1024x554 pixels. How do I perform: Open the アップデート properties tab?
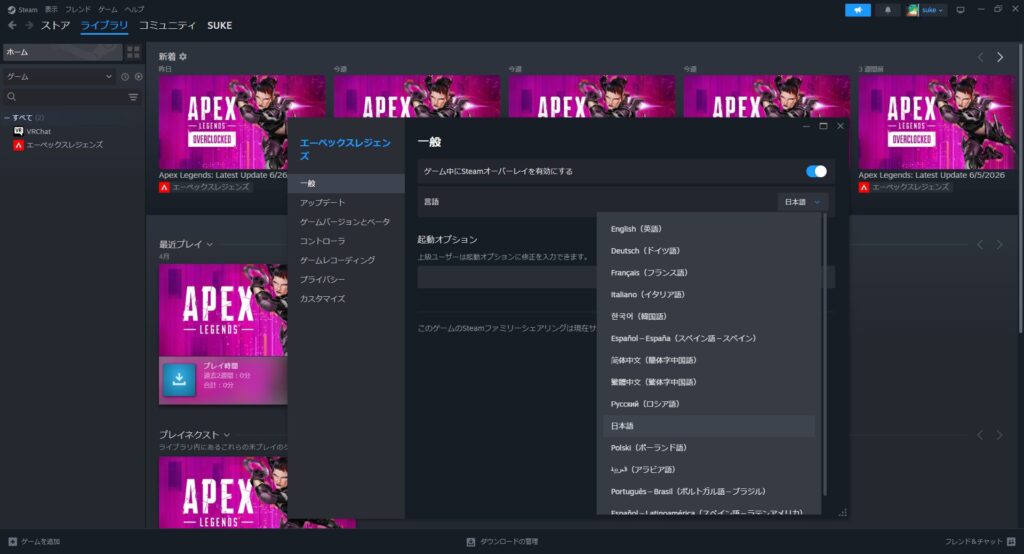tap(346, 203)
